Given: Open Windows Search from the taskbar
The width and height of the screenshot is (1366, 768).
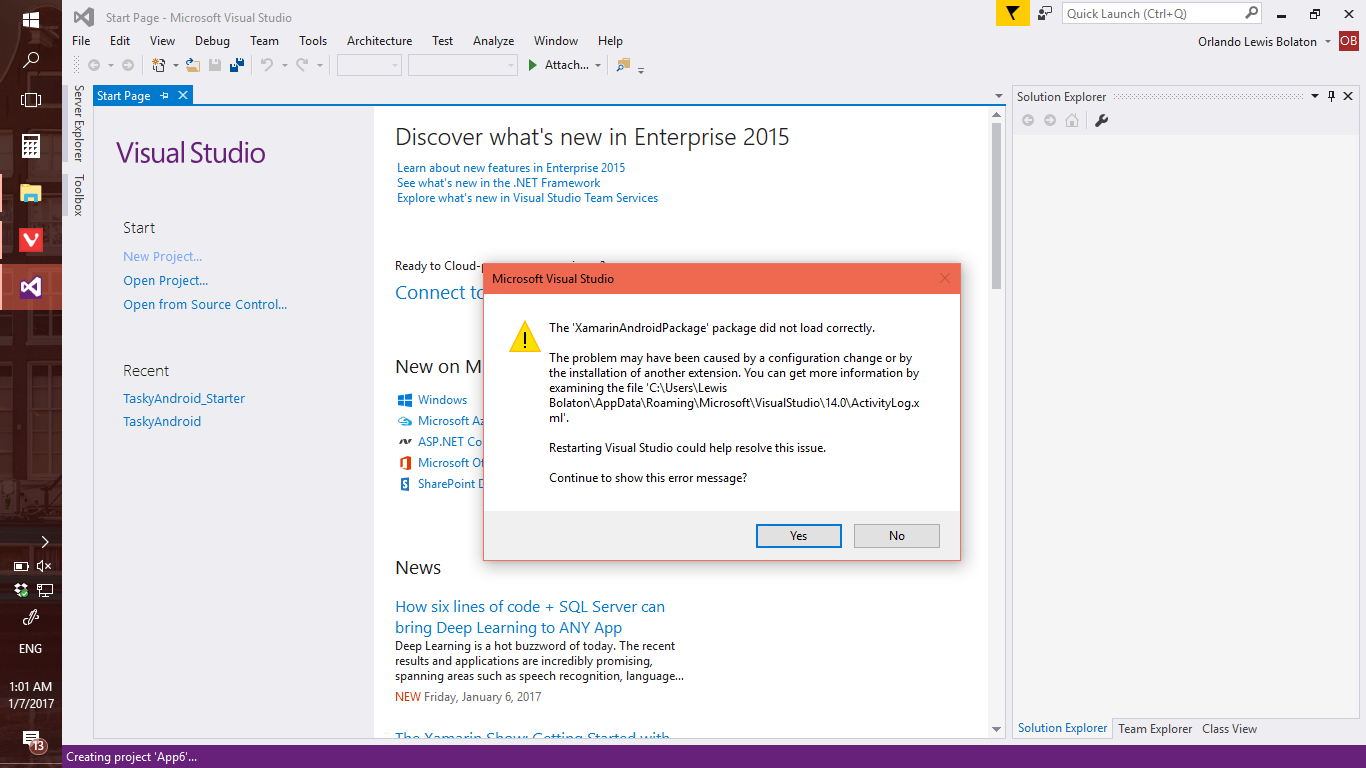Looking at the screenshot, I should (31, 60).
